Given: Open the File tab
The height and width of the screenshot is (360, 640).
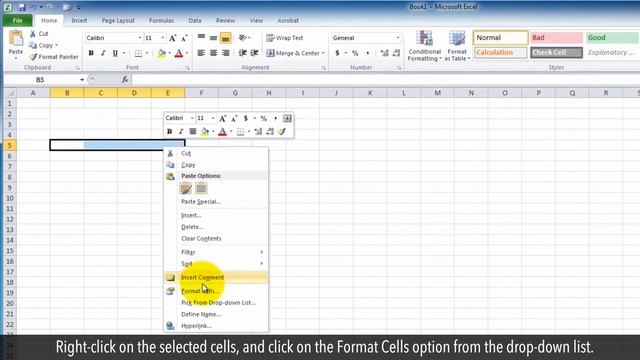Looking at the screenshot, I should 18,20.
